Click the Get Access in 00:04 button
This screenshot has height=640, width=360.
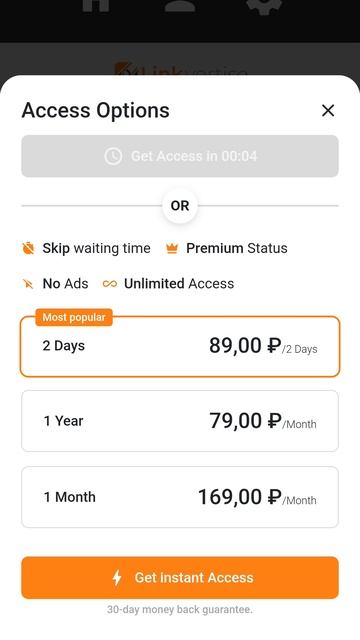(x=180, y=156)
